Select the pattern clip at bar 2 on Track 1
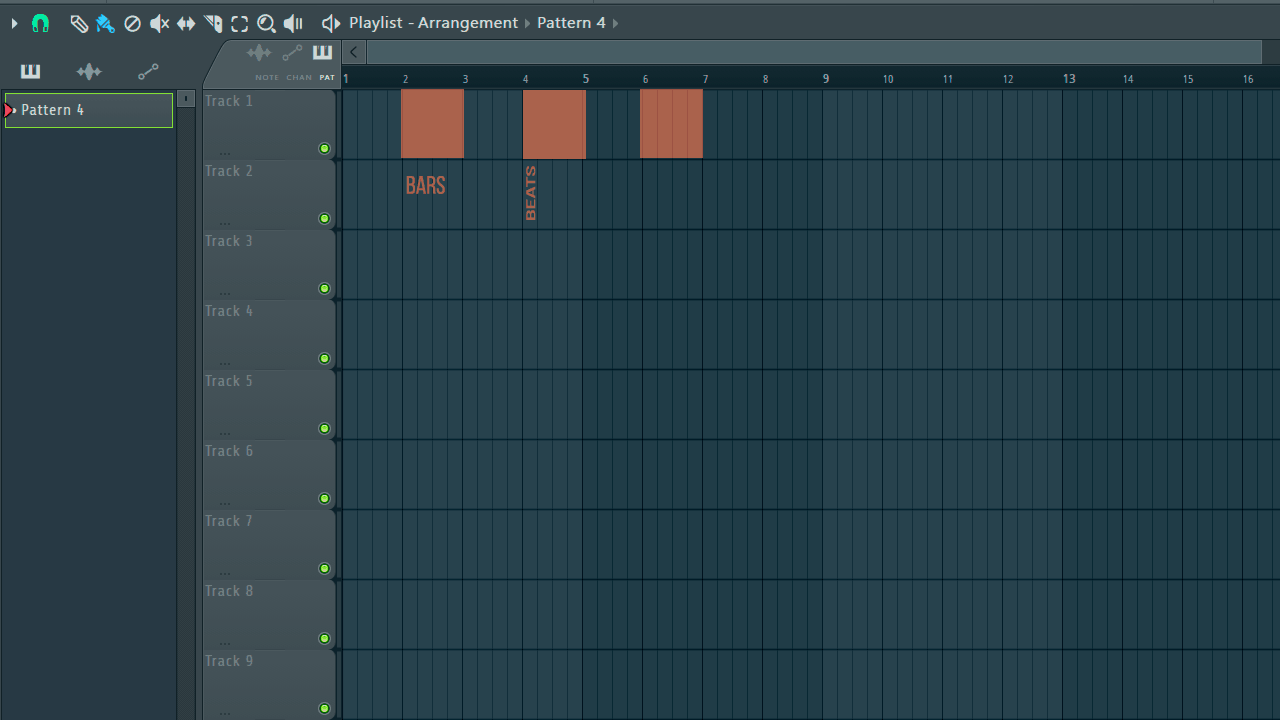The height and width of the screenshot is (720, 1280). click(432, 123)
